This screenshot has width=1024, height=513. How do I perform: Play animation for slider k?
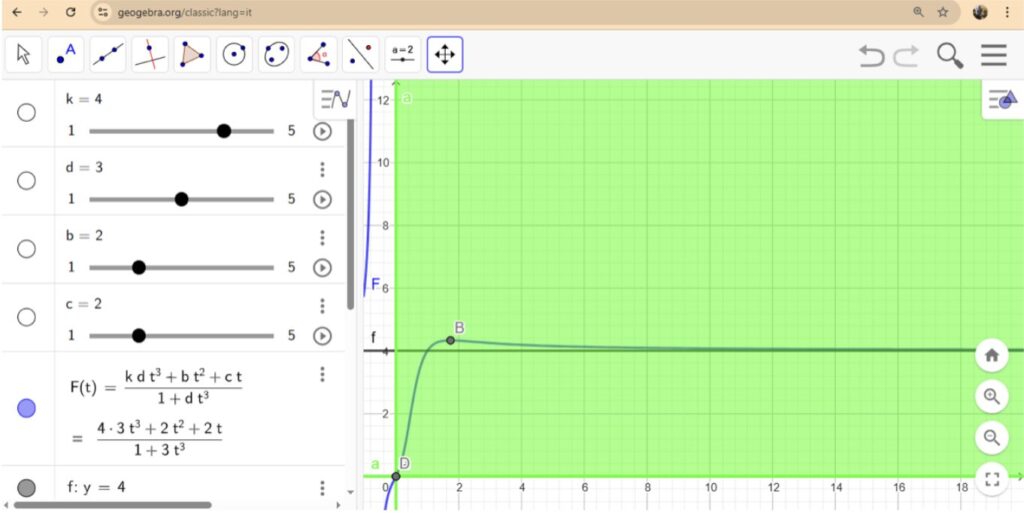point(322,131)
